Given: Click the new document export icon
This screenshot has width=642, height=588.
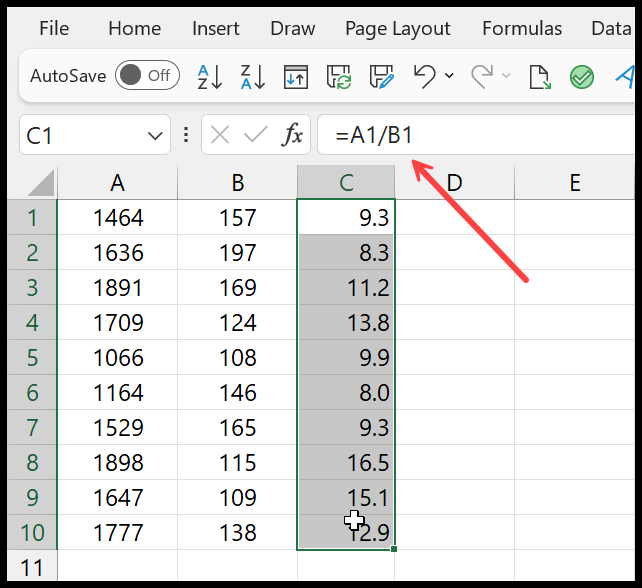Looking at the screenshot, I should (540, 77).
